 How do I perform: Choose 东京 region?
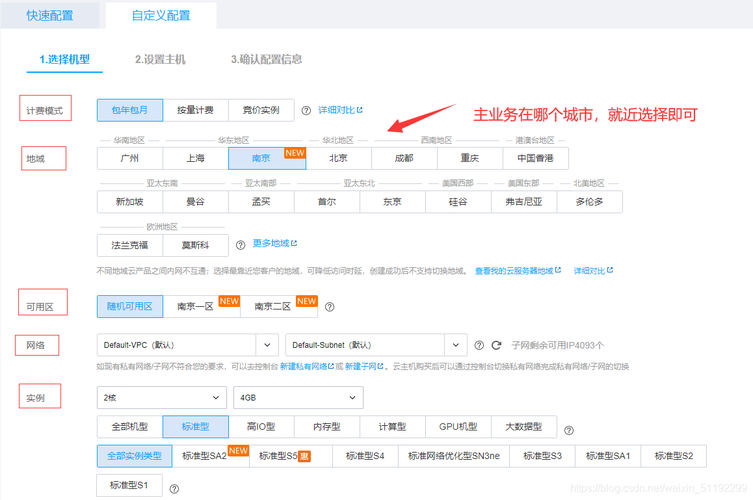pyautogui.click(x=392, y=202)
